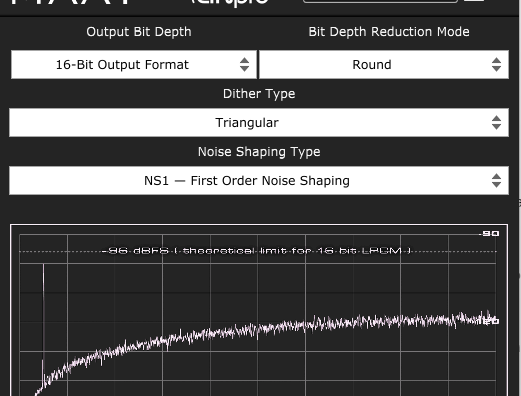The image size is (521, 396).
Task: Click the stepper arrows on Noise Shaping dropdown
Action: pyautogui.click(x=496, y=181)
